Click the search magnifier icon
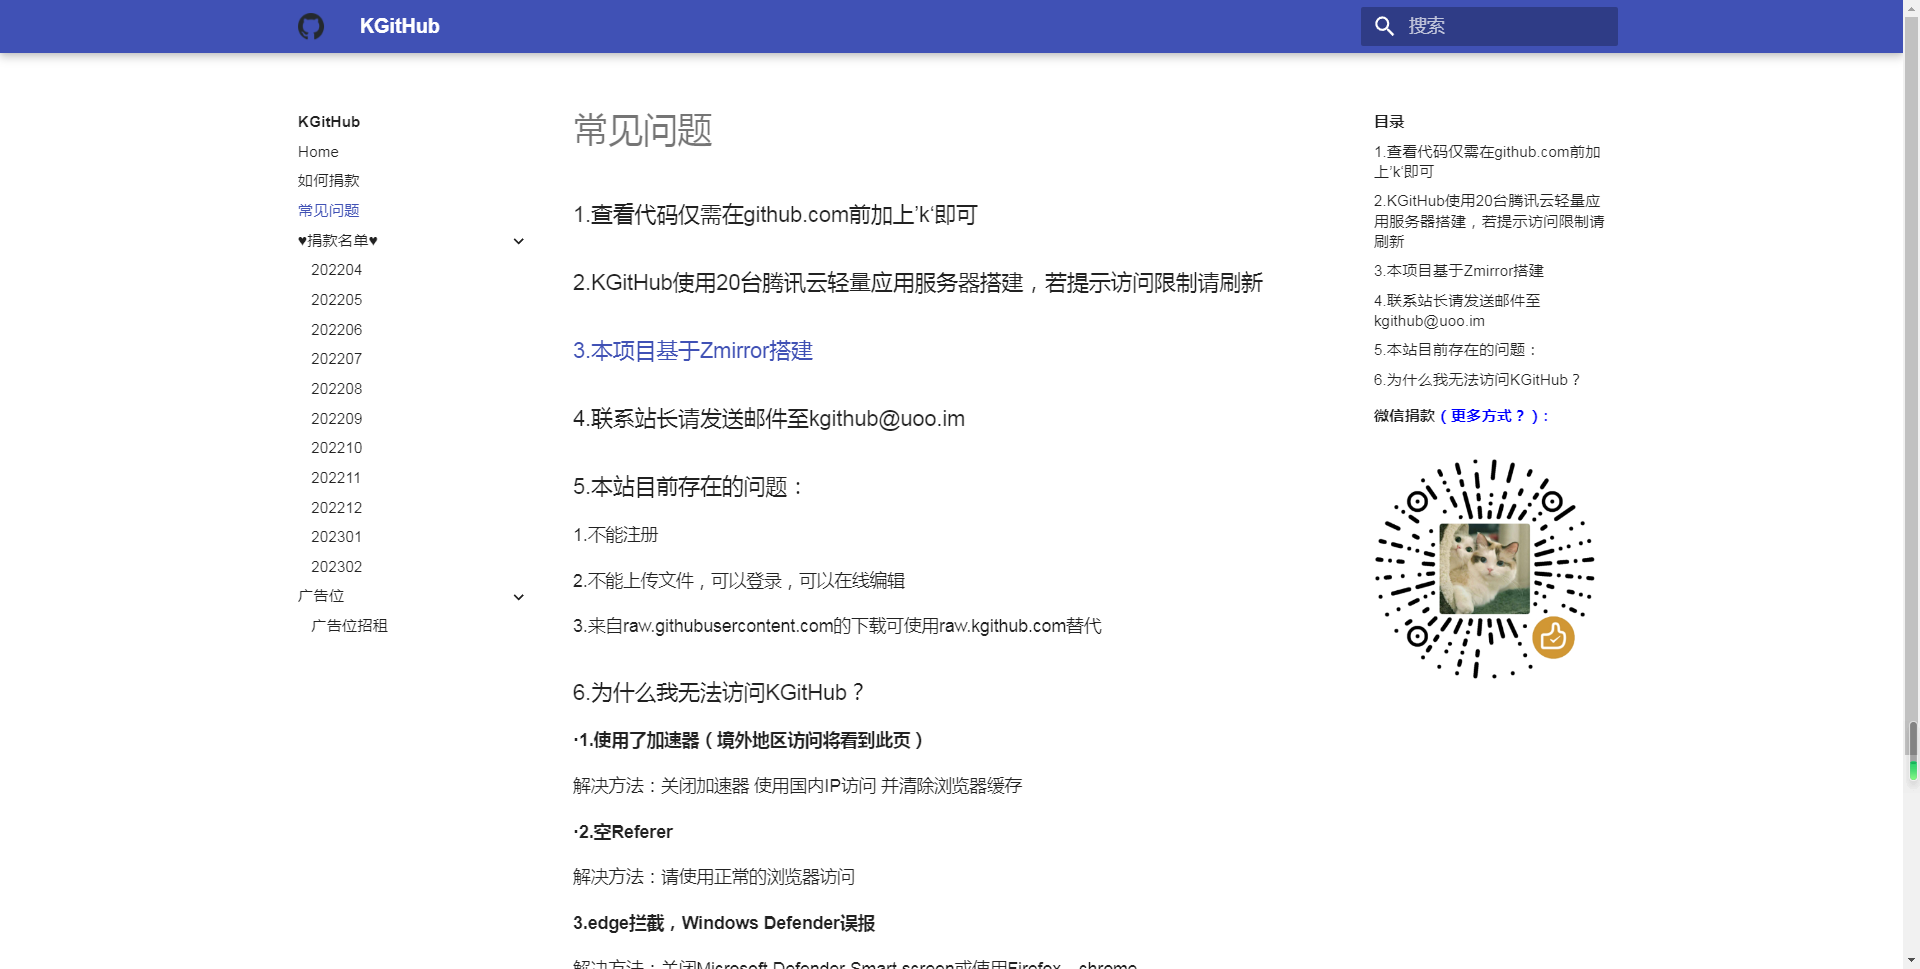The width and height of the screenshot is (1920, 969). (x=1384, y=26)
